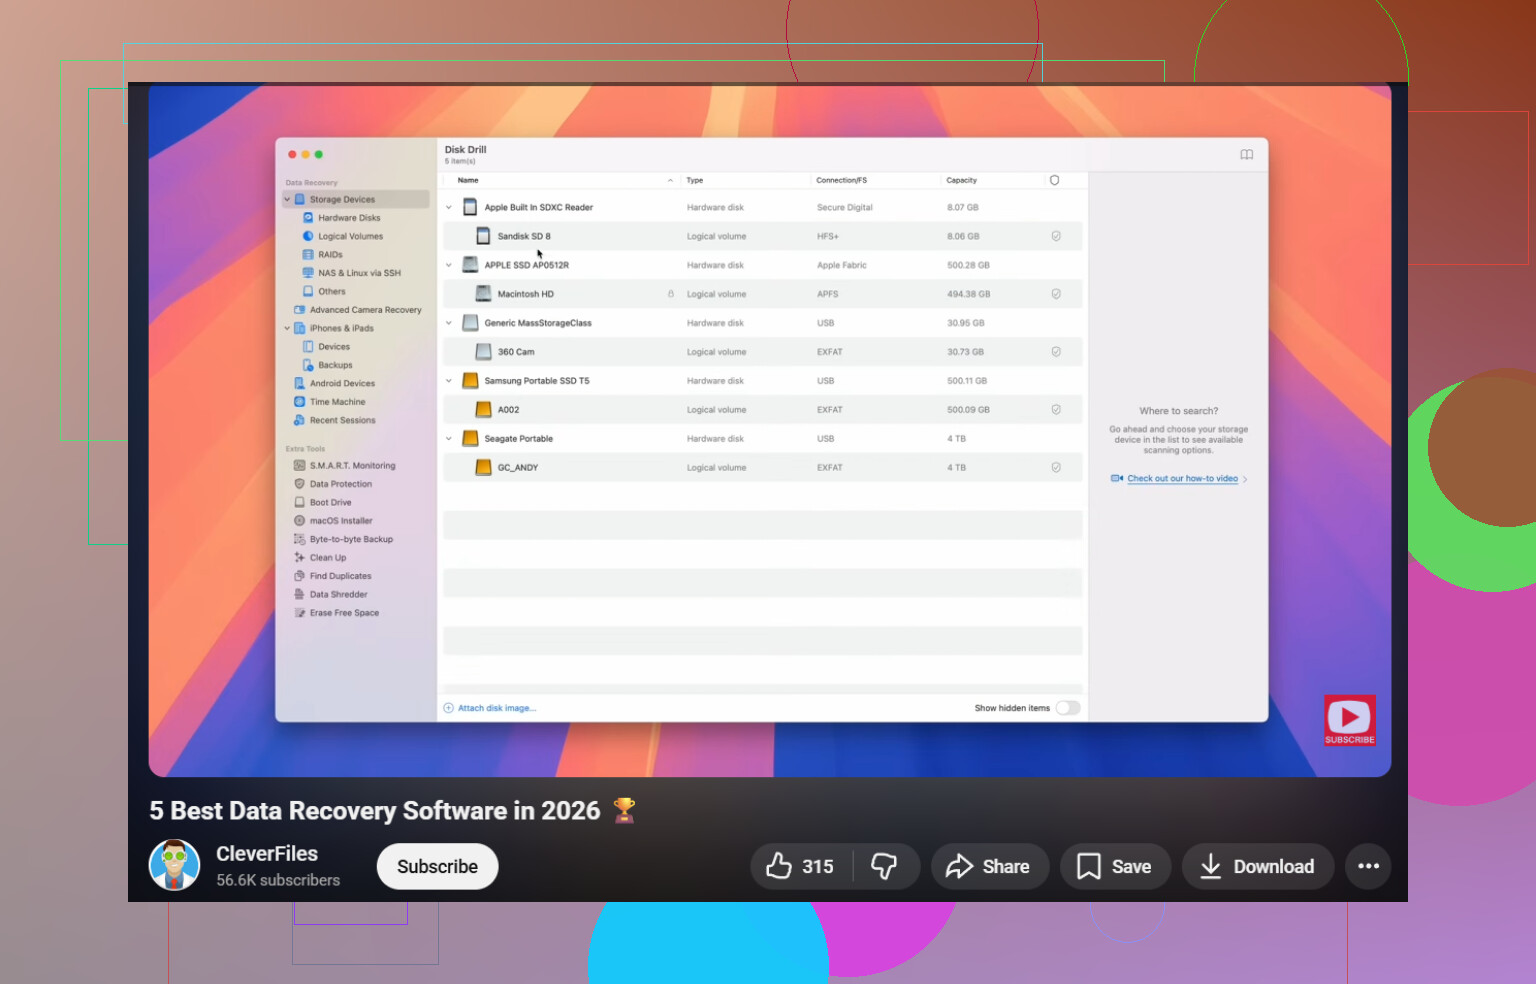Click the 'Apple Fabric' connection cell

[x=842, y=266]
